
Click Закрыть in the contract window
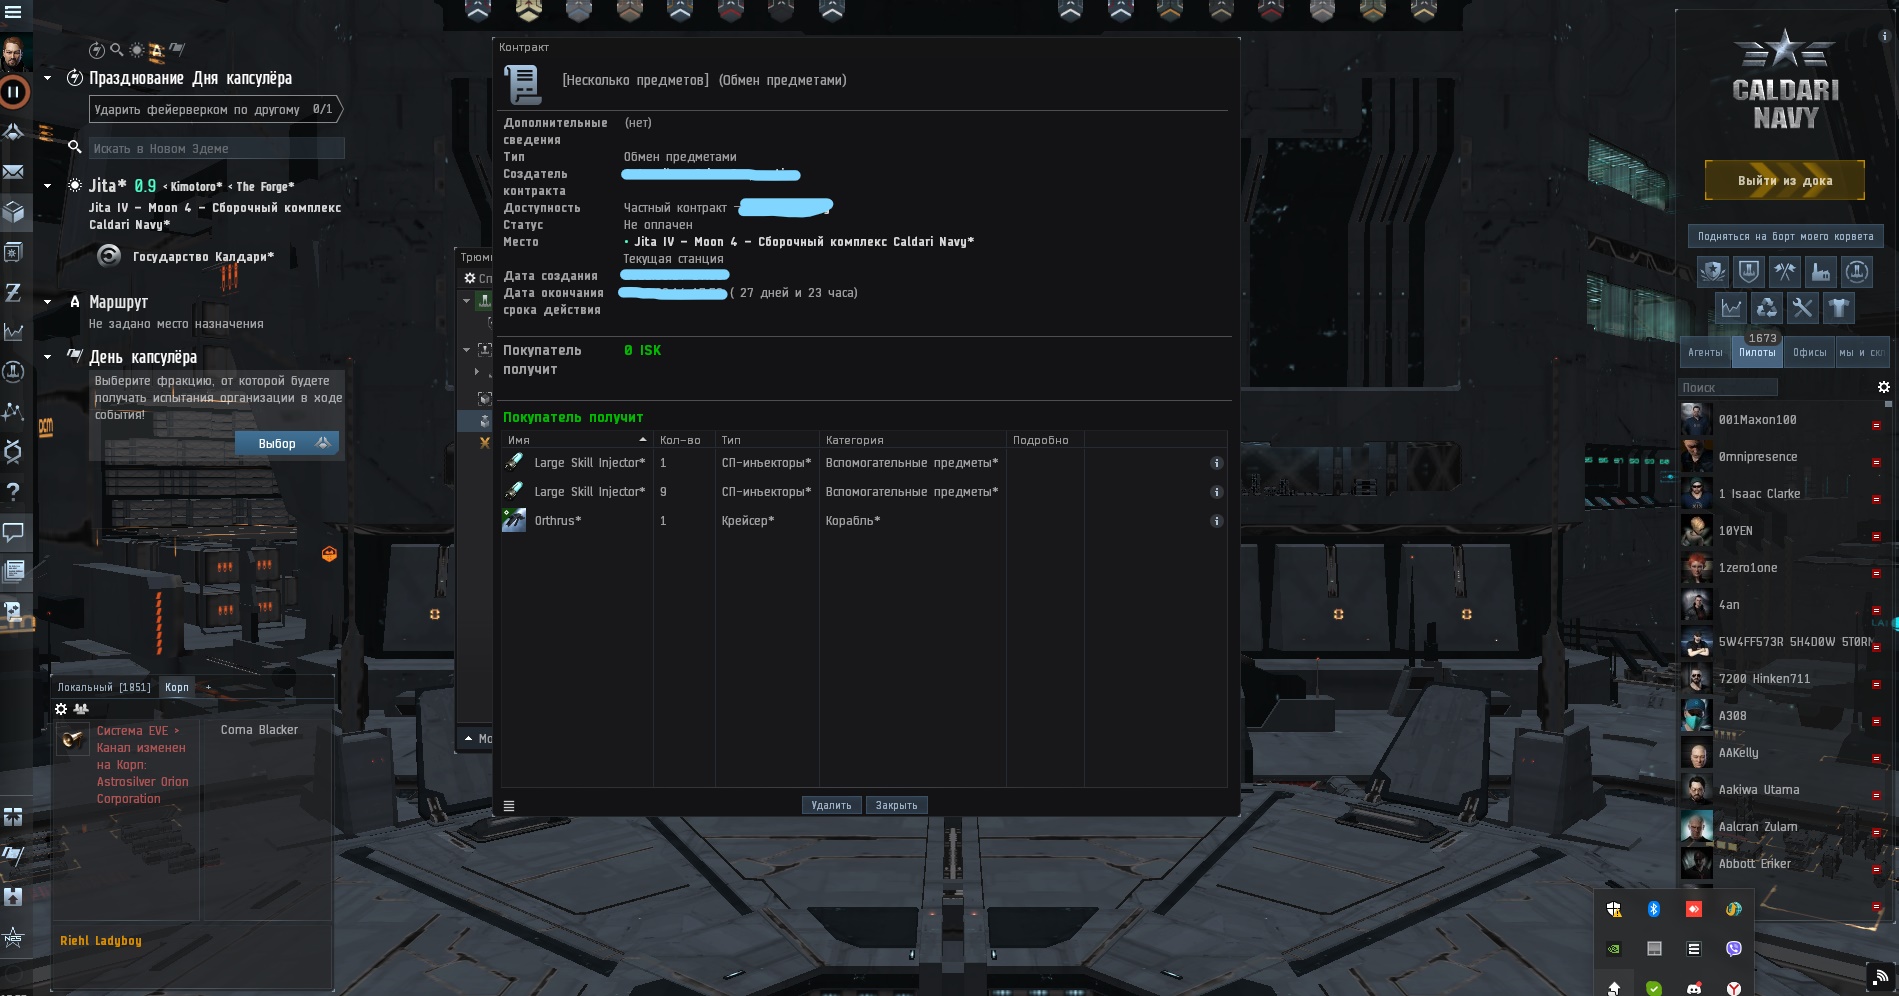tap(896, 805)
